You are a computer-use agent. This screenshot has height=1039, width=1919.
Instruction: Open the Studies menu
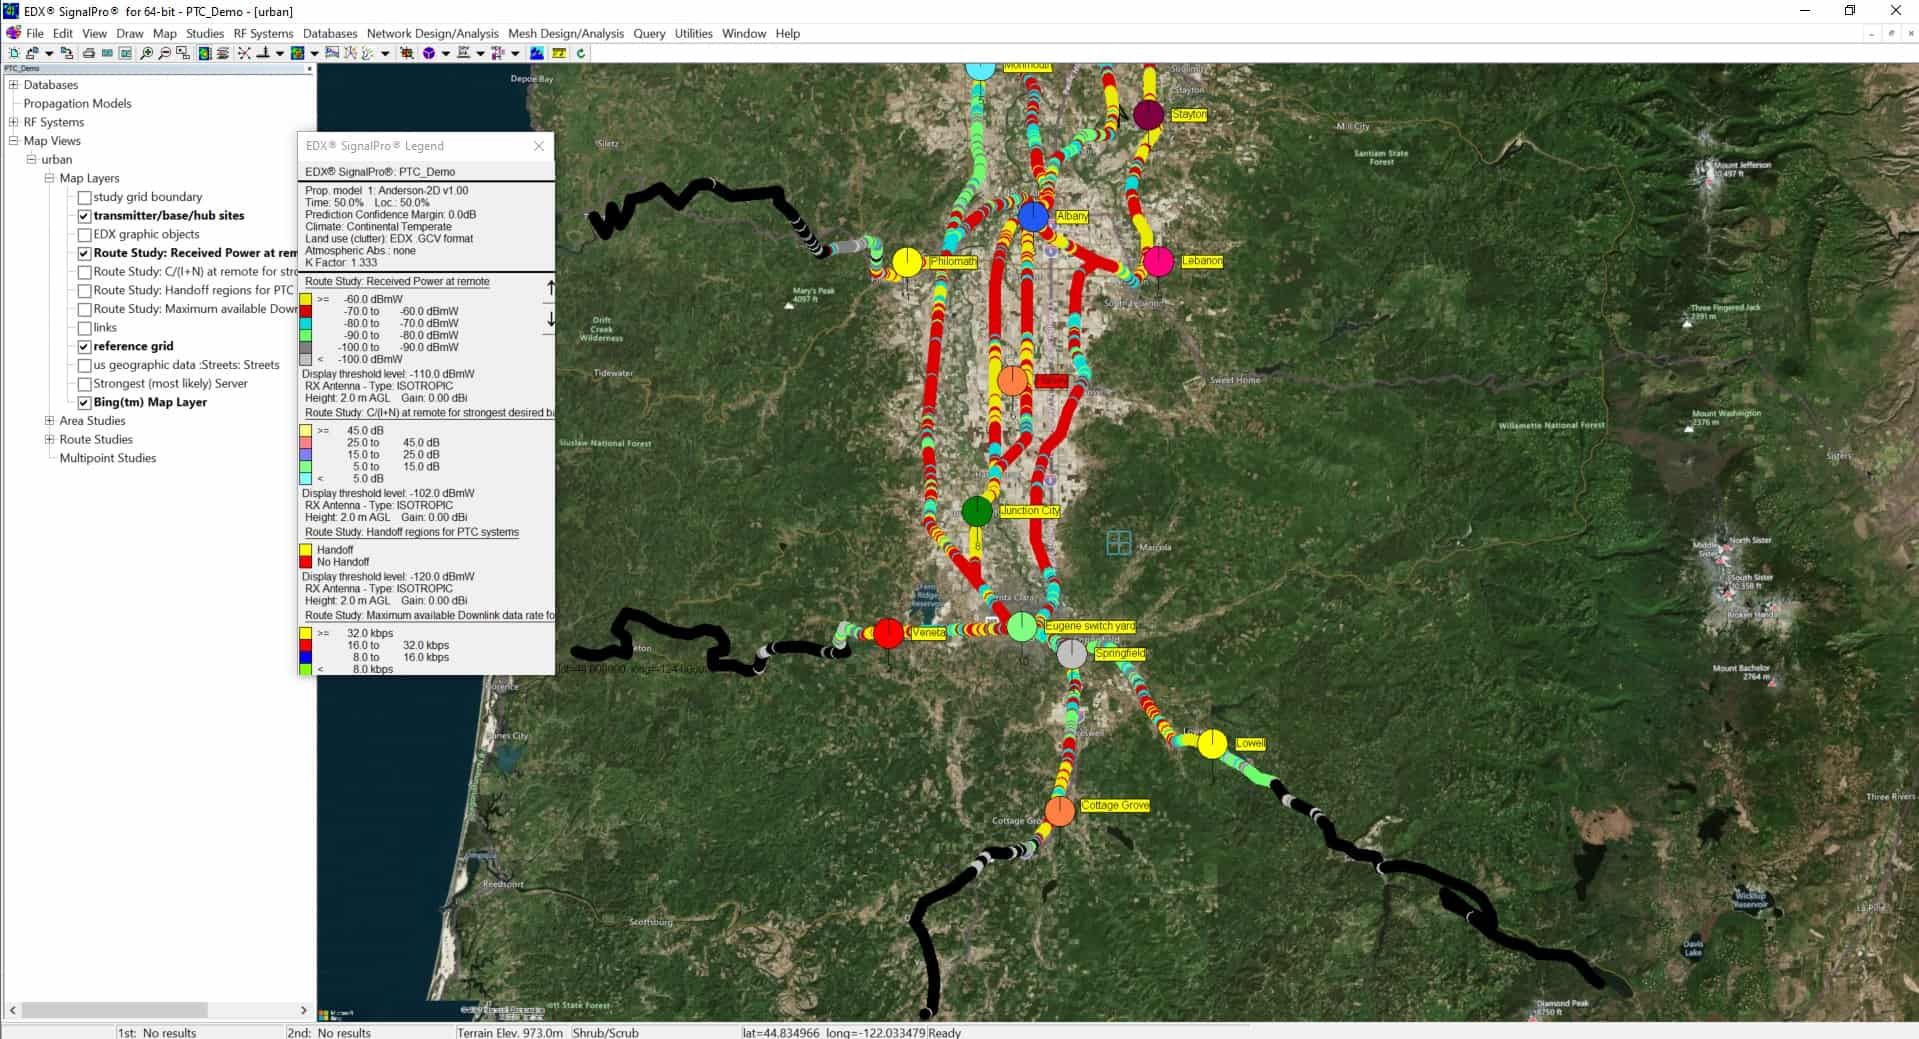tap(205, 33)
